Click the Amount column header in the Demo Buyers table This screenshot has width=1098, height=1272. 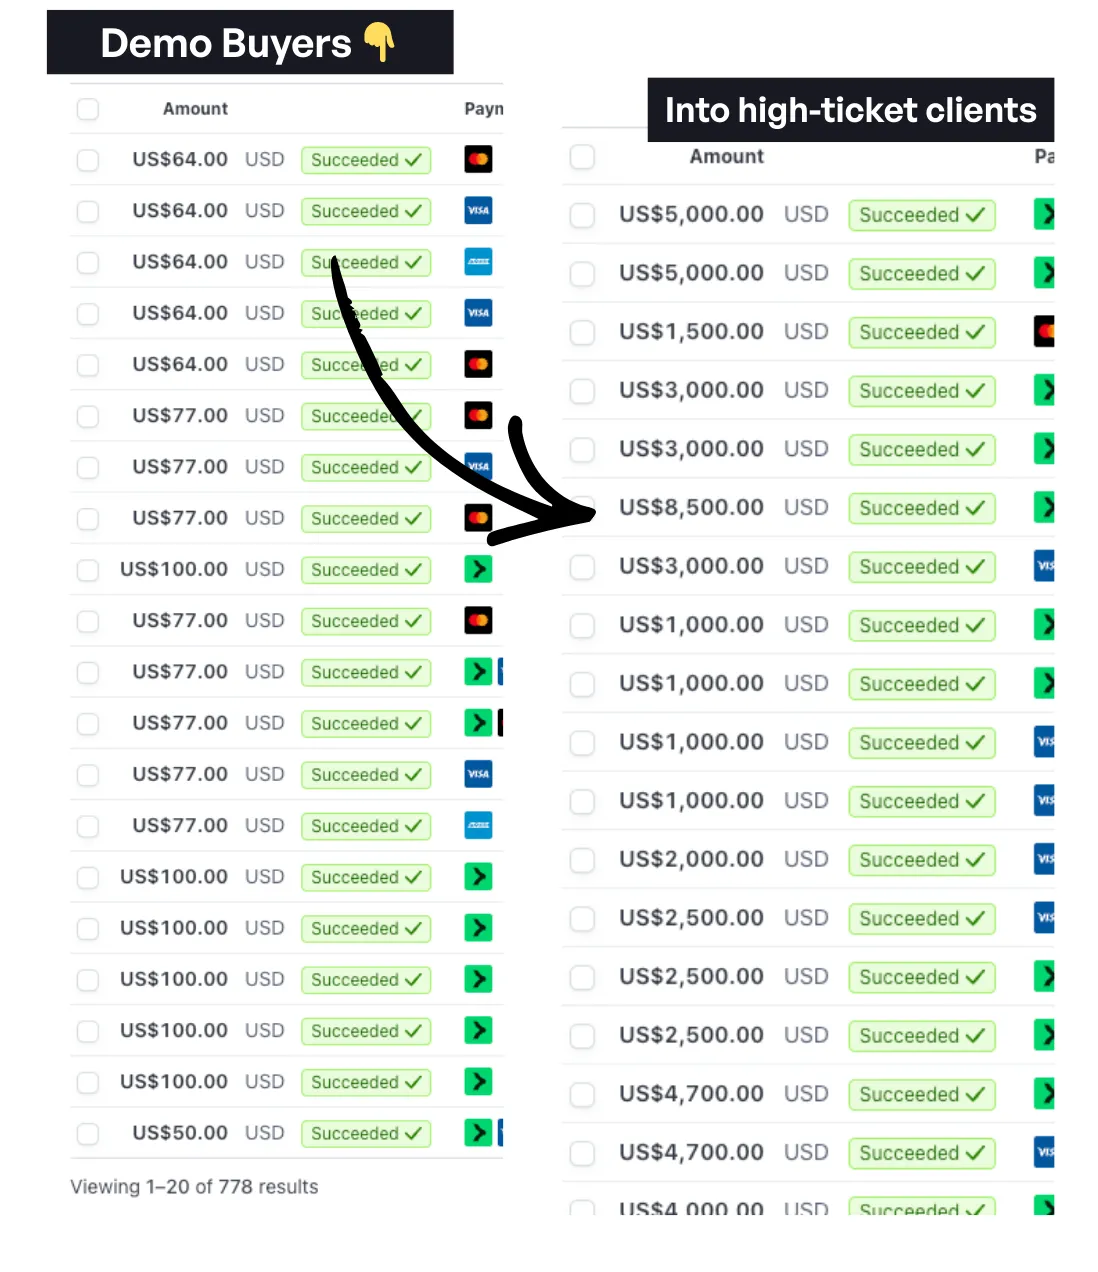(x=195, y=109)
